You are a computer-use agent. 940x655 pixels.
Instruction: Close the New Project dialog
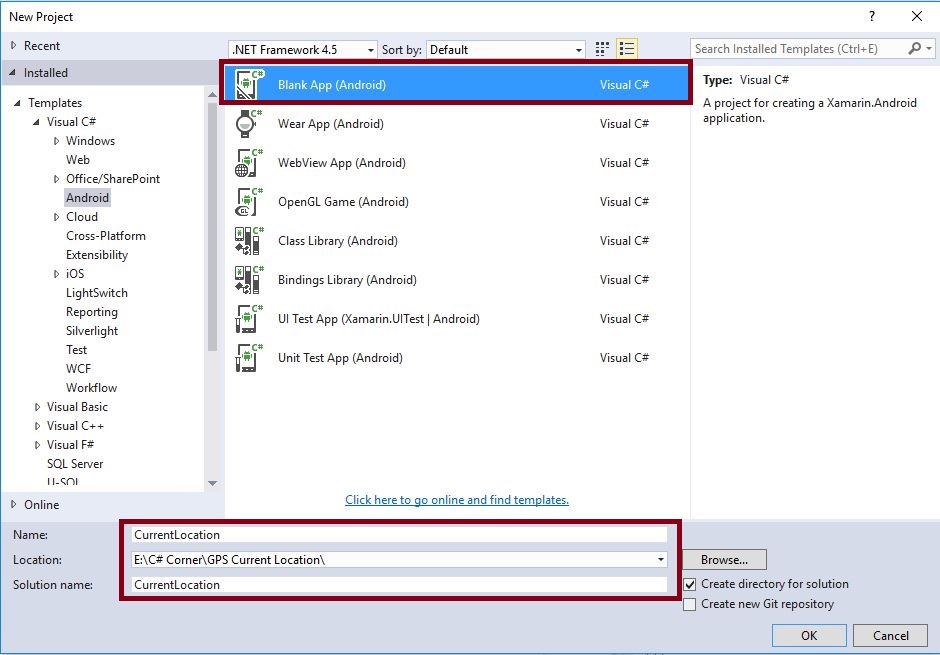pos(917,16)
